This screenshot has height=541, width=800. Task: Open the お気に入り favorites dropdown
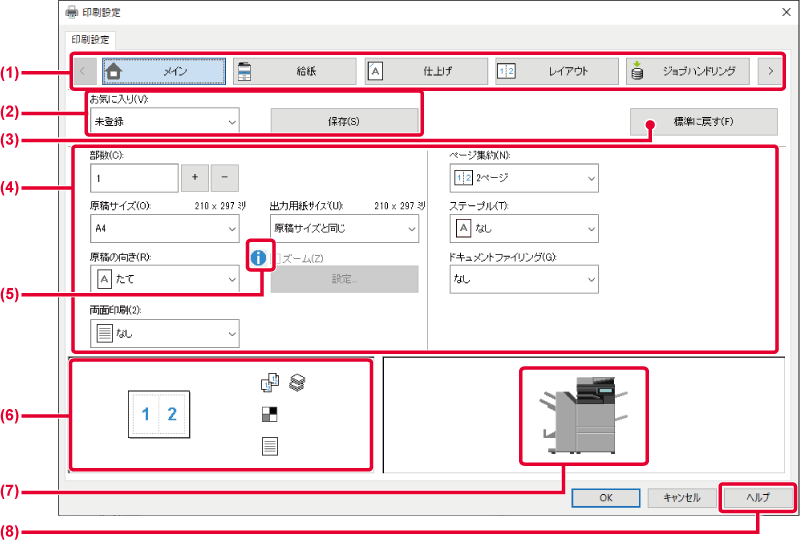click(x=165, y=121)
